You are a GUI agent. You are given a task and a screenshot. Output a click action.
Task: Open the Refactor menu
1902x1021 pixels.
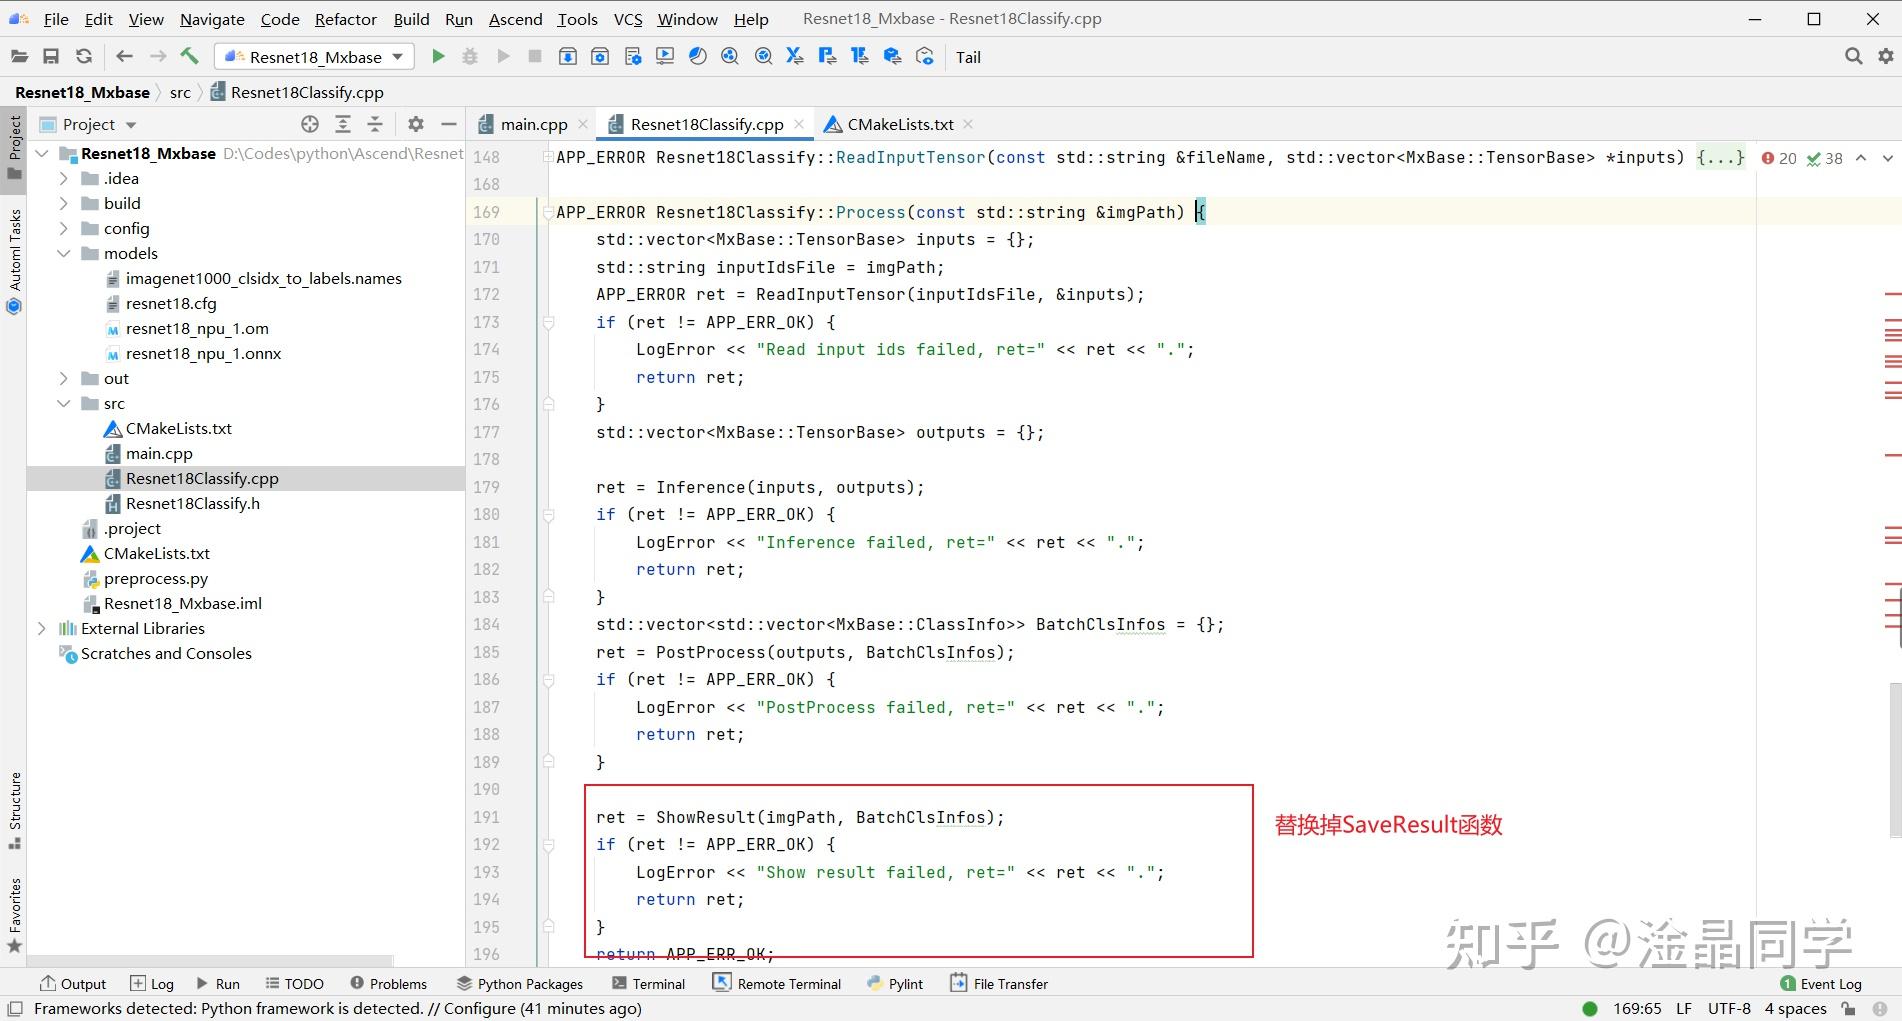(345, 19)
